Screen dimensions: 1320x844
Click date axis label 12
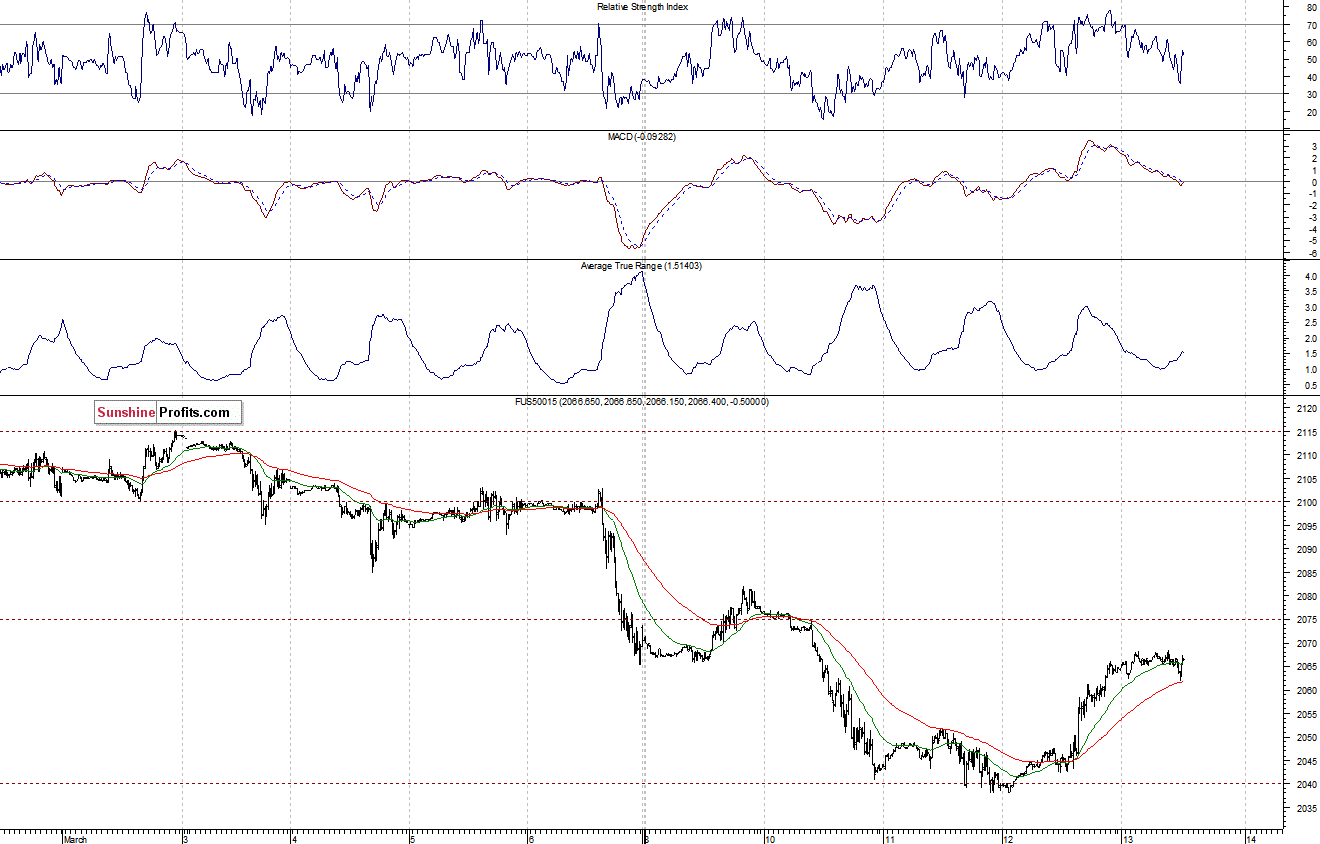[1007, 839]
